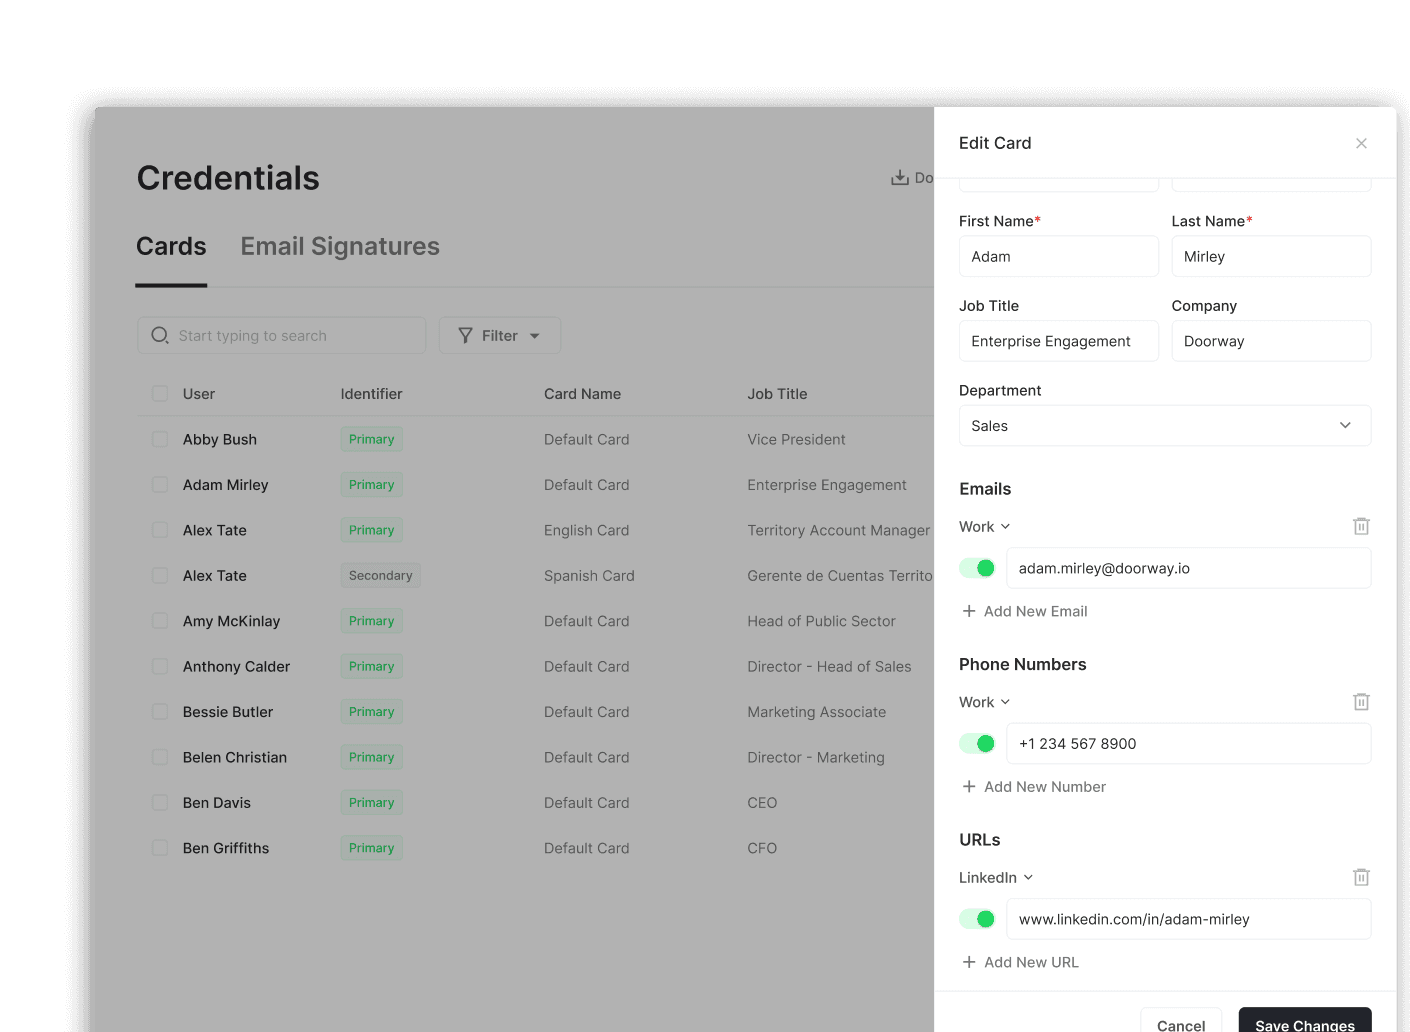Click the Head of Public Sector cell
1410x1032 pixels.
point(821,621)
